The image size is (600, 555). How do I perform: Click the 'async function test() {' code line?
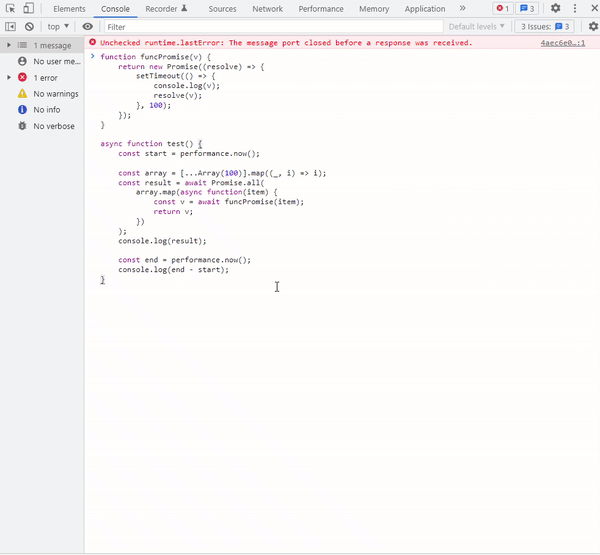151,144
